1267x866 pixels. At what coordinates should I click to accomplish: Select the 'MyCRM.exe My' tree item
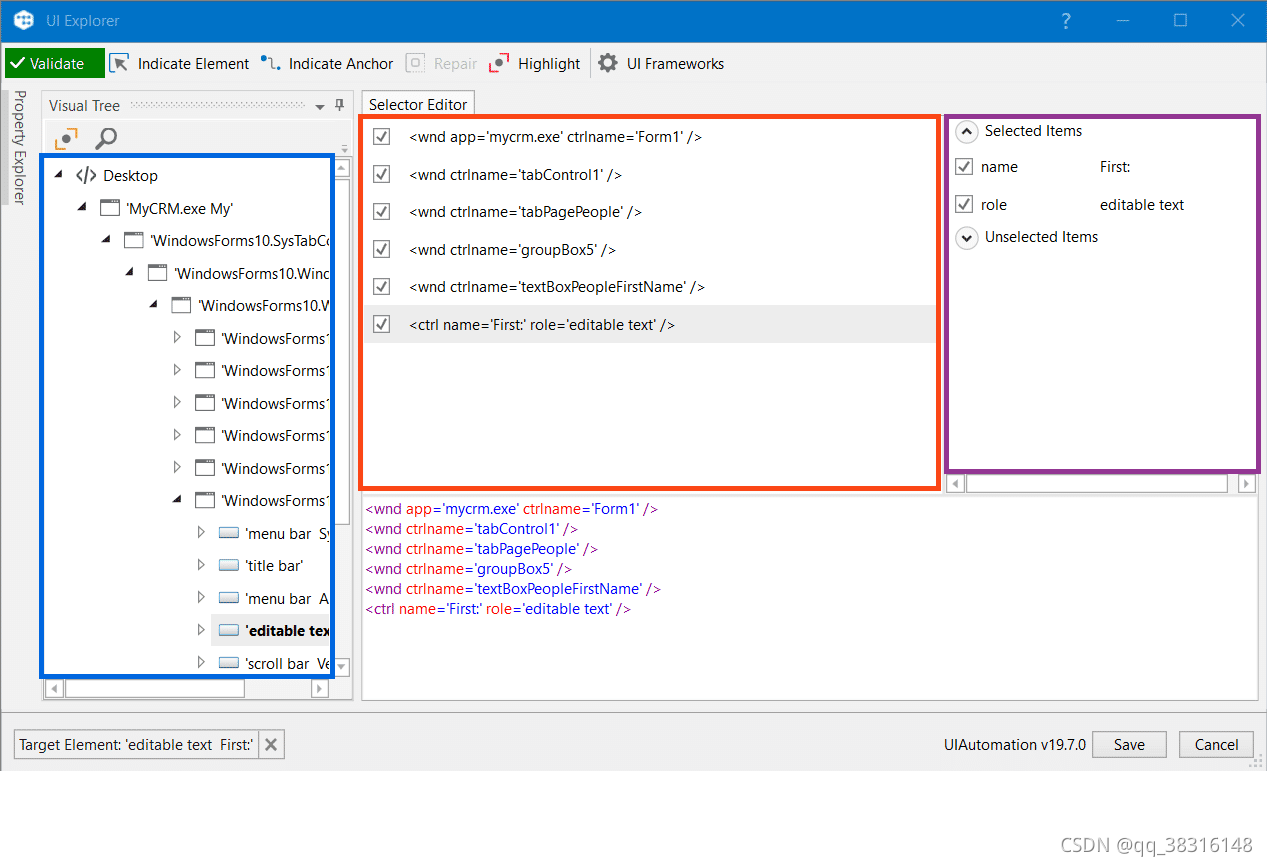(x=179, y=208)
